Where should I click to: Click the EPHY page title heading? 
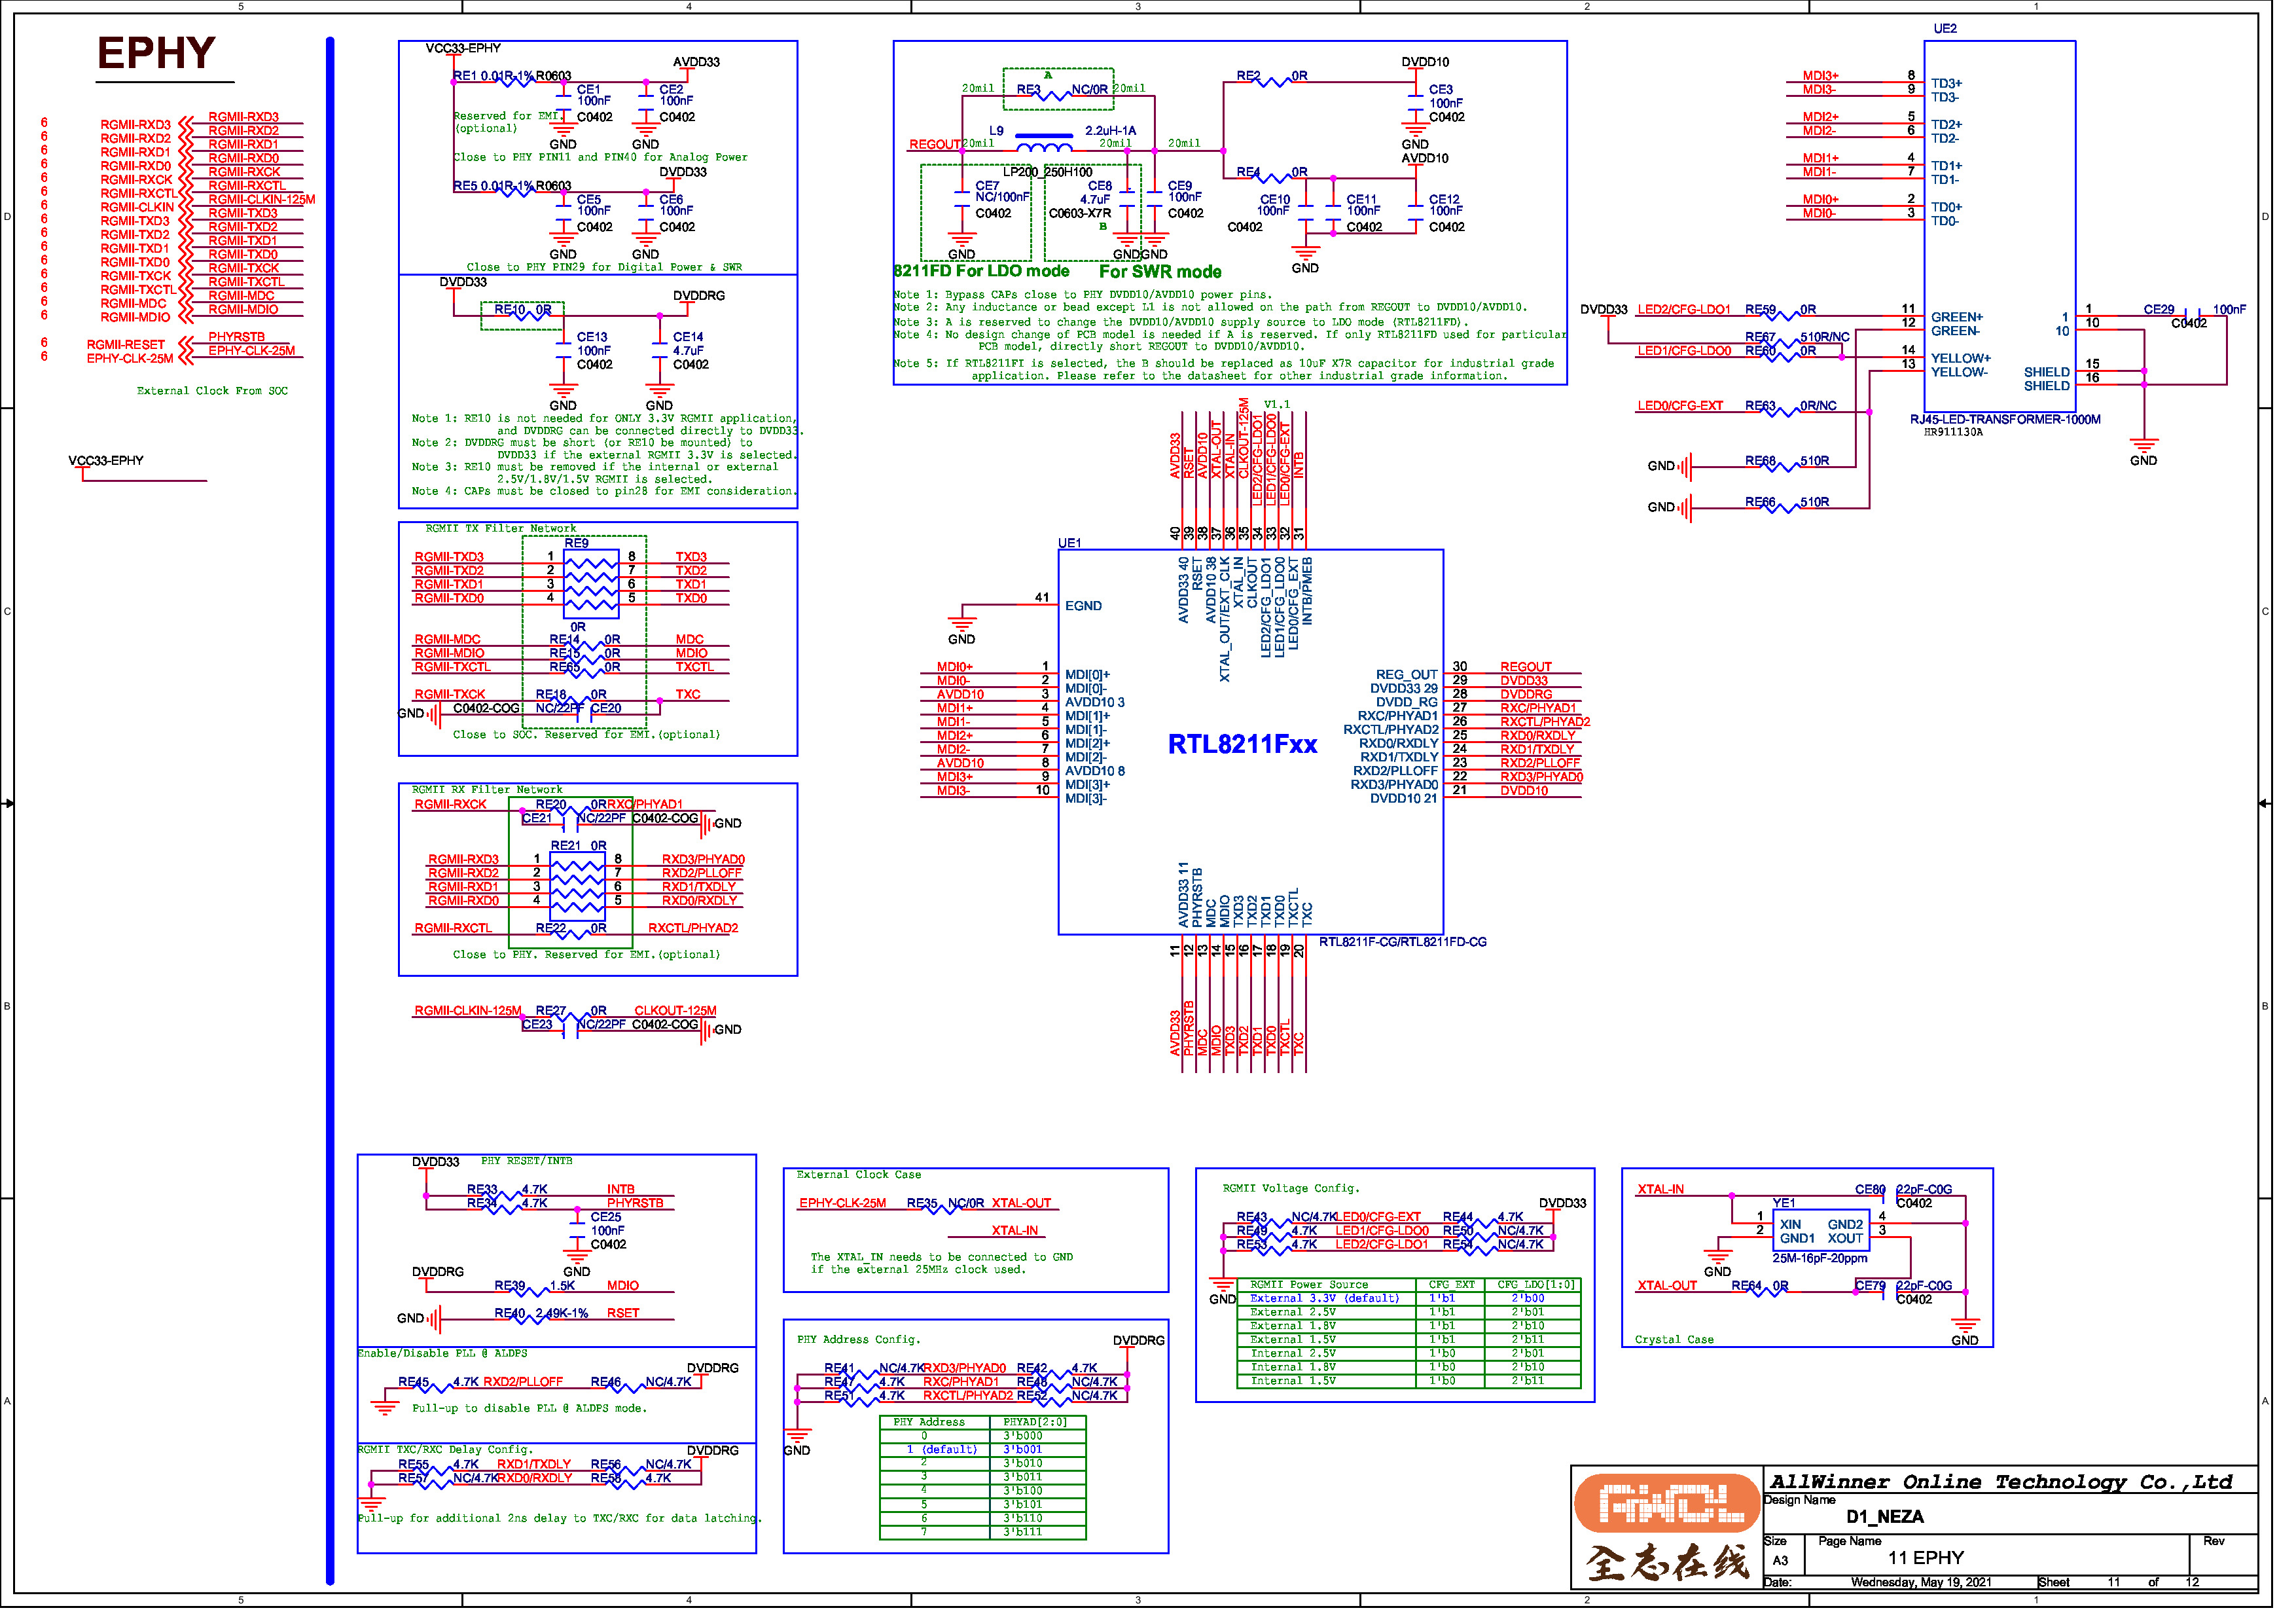tap(157, 54)
